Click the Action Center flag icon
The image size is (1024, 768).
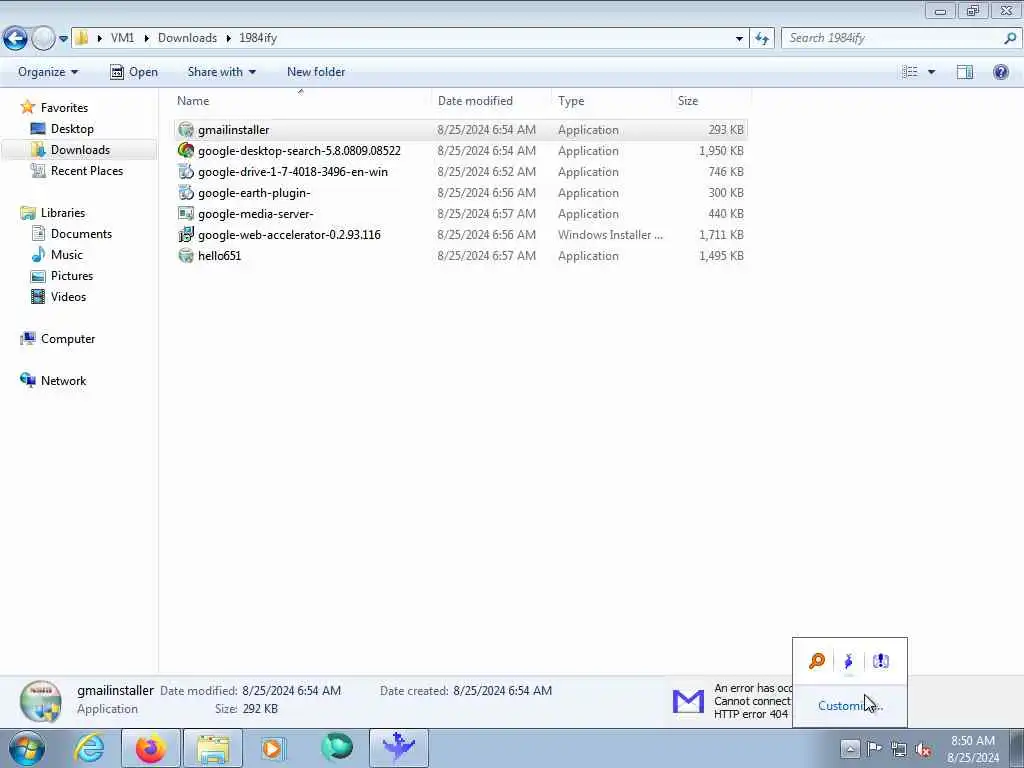[x=874, y=748]
